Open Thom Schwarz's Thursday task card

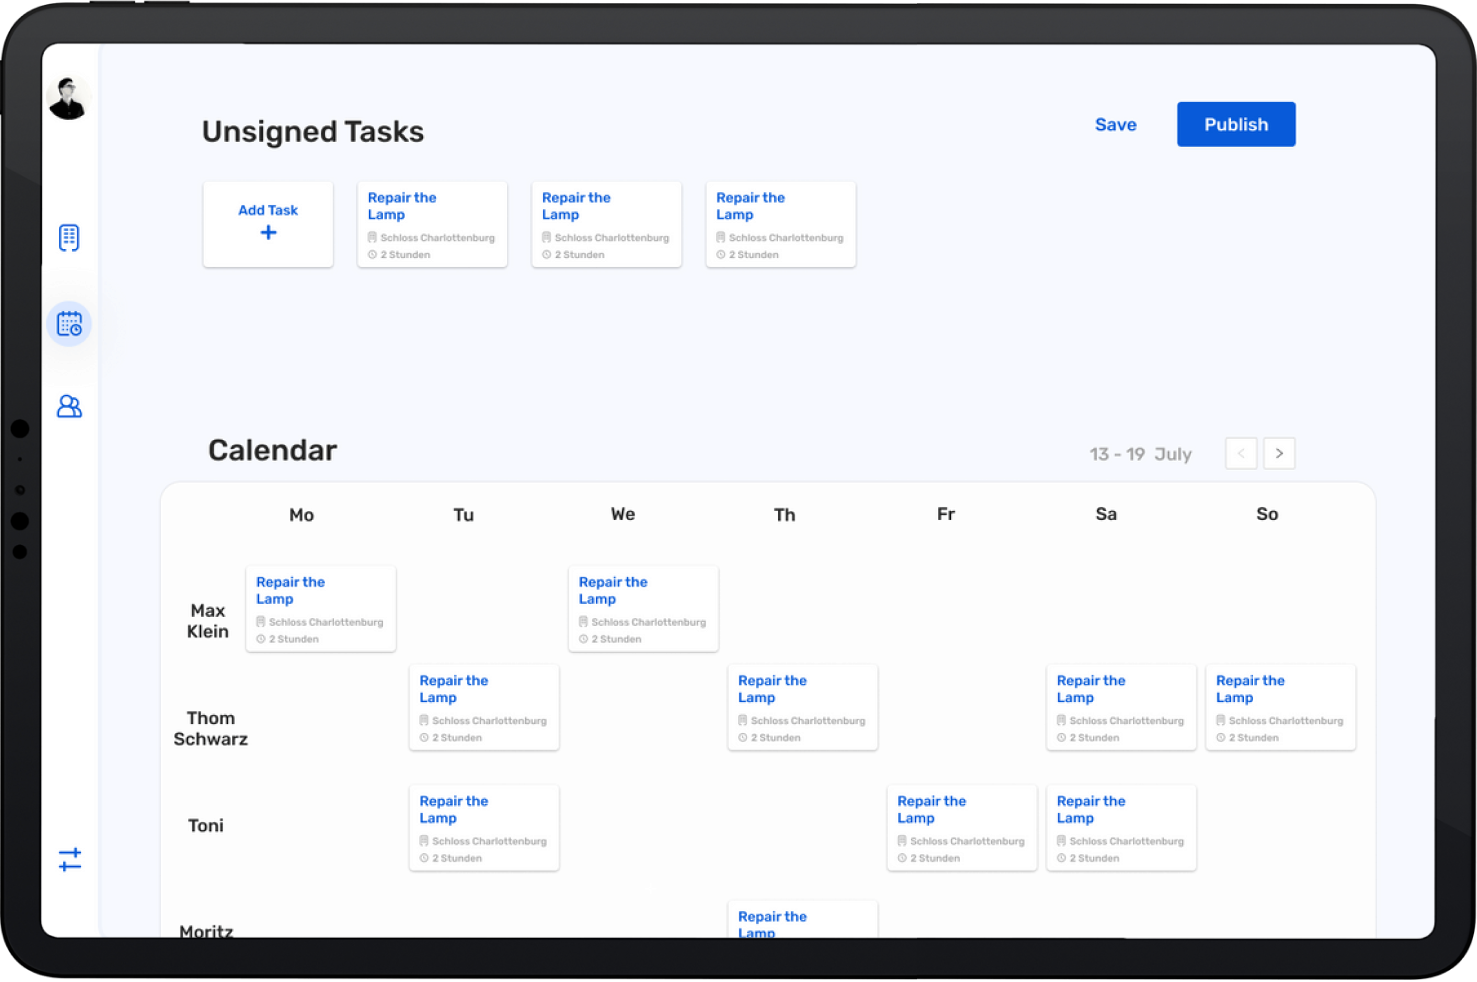[802, 708]
